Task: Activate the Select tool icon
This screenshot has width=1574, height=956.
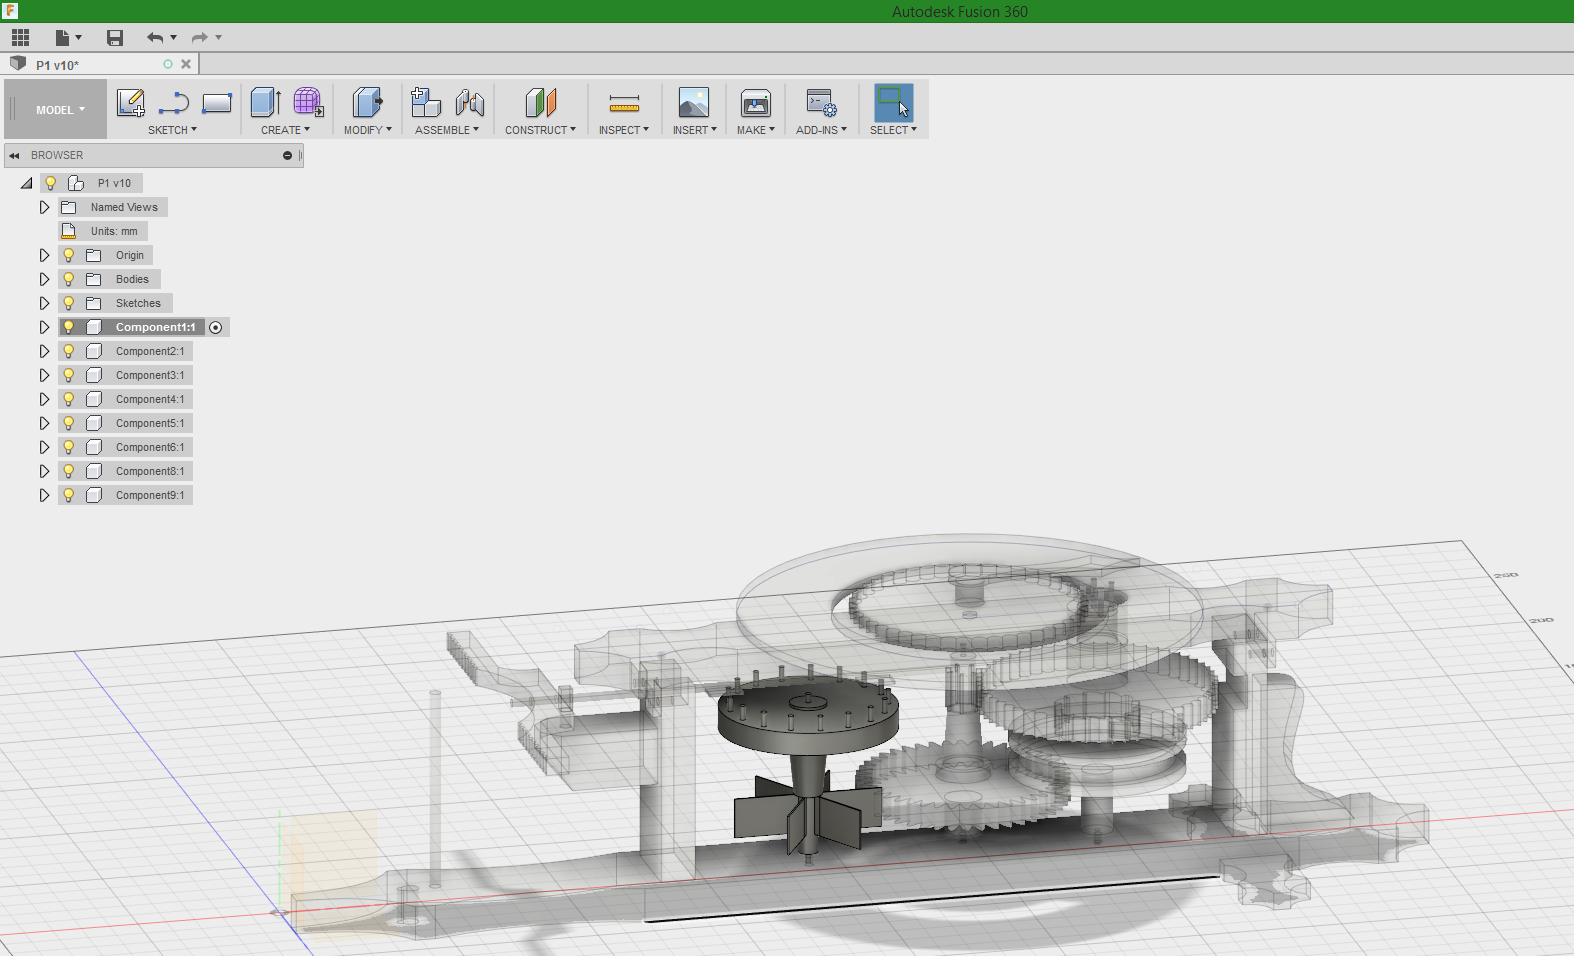Action: [893, 102]
